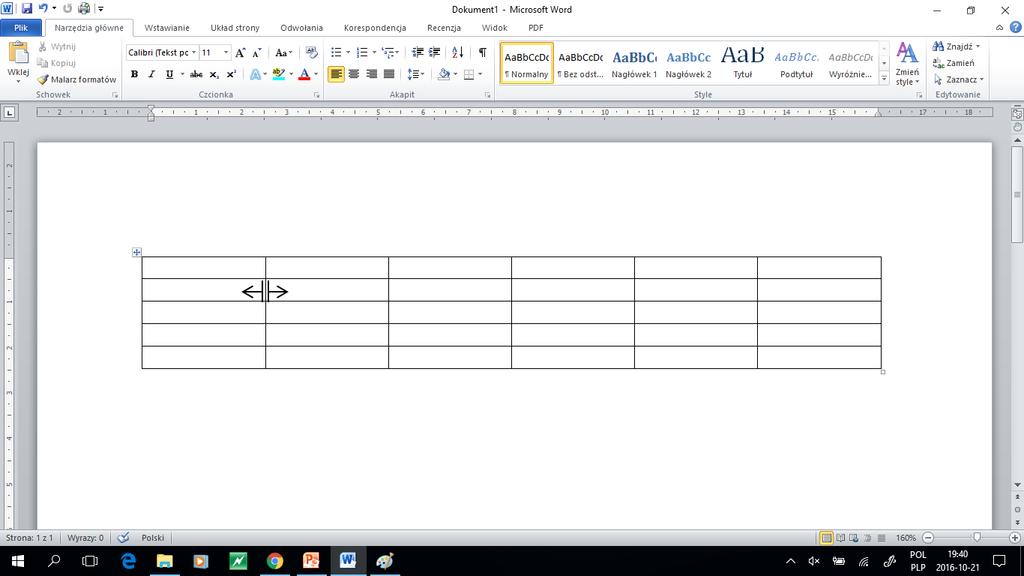Viewport: 1024px width, 576px height.
Task: Sort text with the A-Z icon
Action: click(x=458, y=52)
